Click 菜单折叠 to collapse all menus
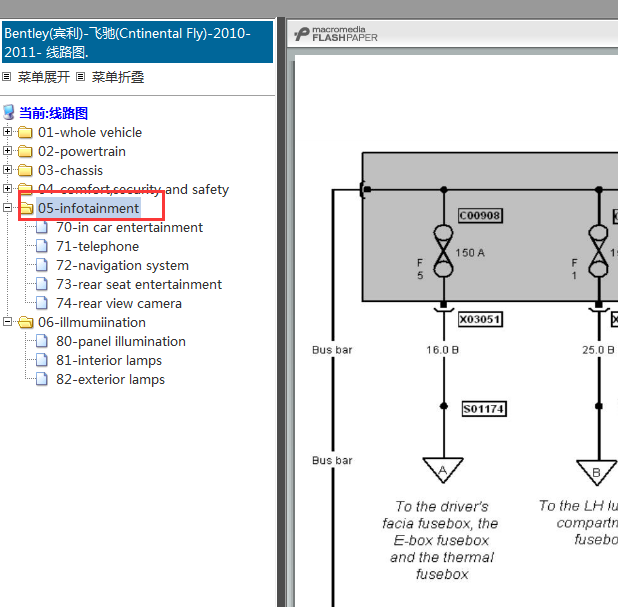618x607 pixels. click(x=118, y=77)
